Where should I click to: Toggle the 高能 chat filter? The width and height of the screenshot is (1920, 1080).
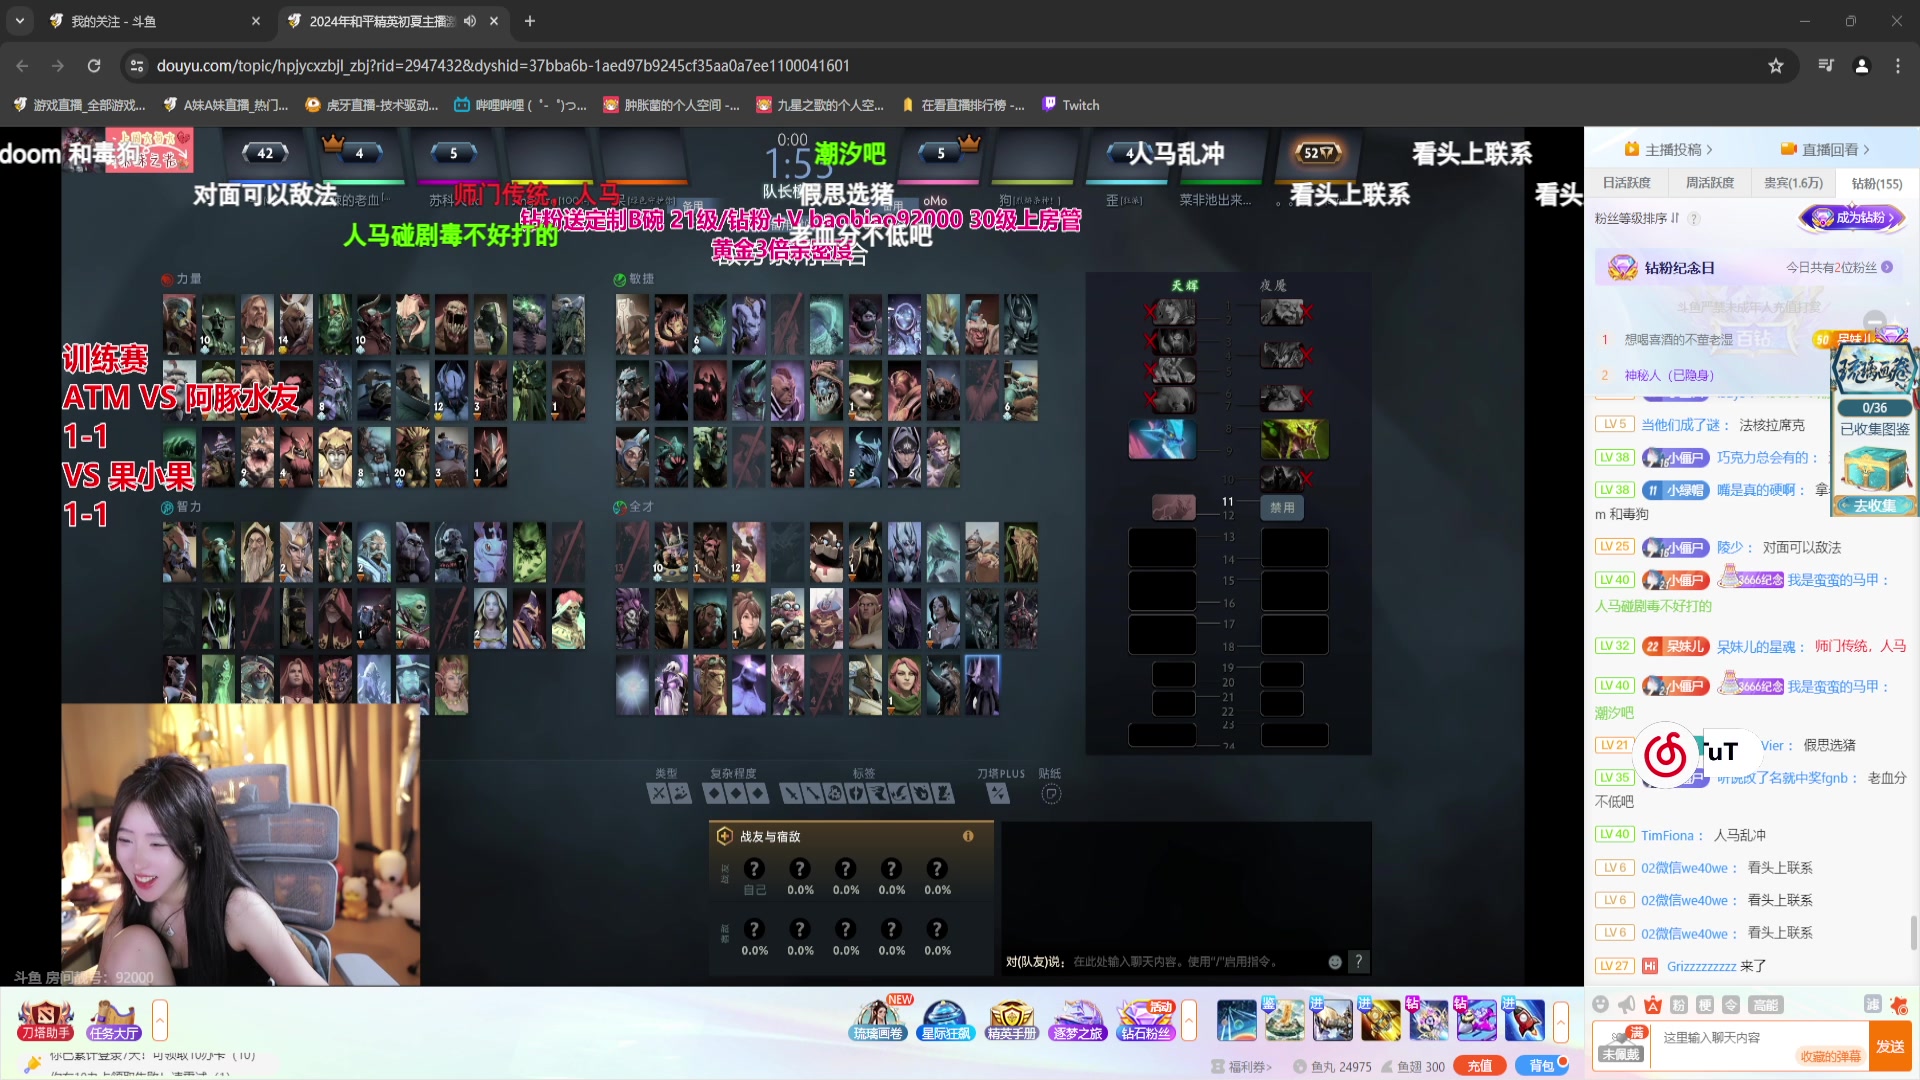pos(1767,1005)
